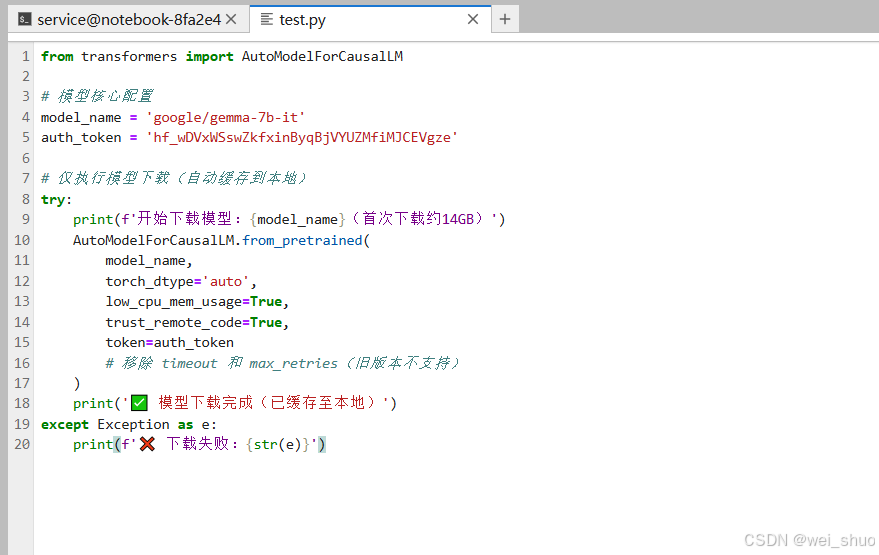This screenshot has height=555, width=879.
Task: Click 'torch_dtype' argument on line 12
Action: 149,282
